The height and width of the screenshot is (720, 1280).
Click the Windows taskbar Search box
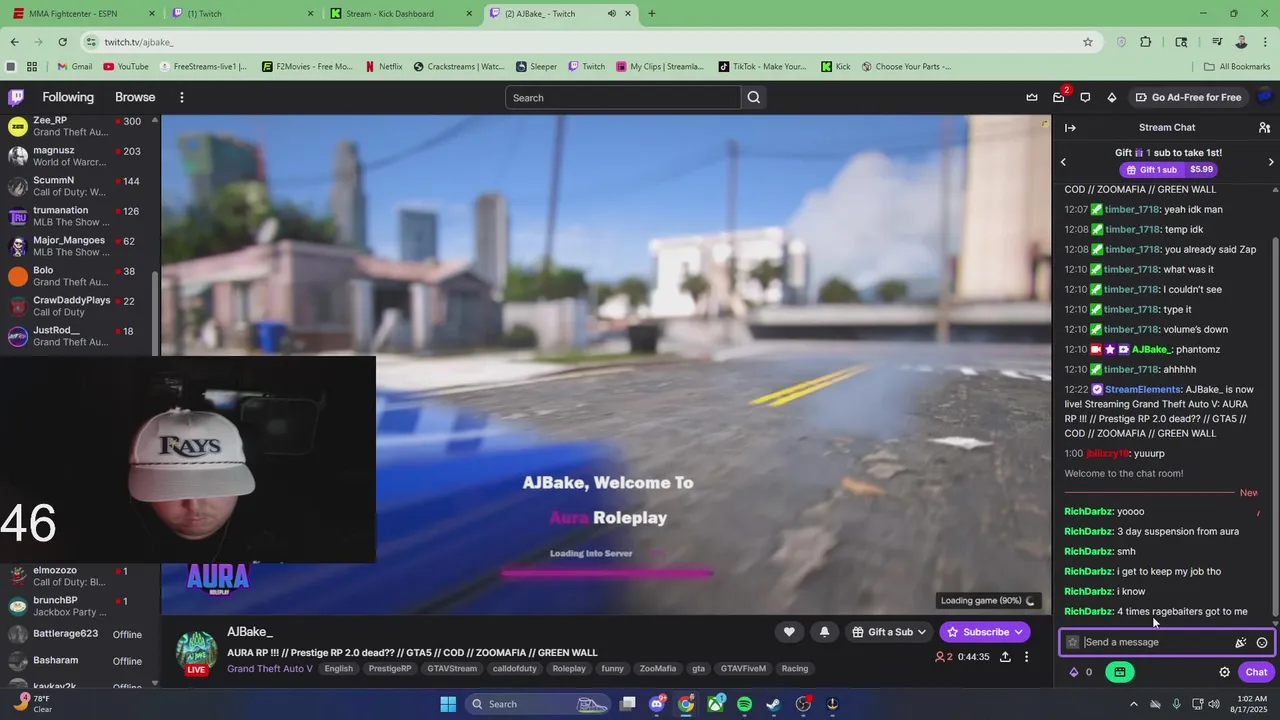(x=538, y=704)
